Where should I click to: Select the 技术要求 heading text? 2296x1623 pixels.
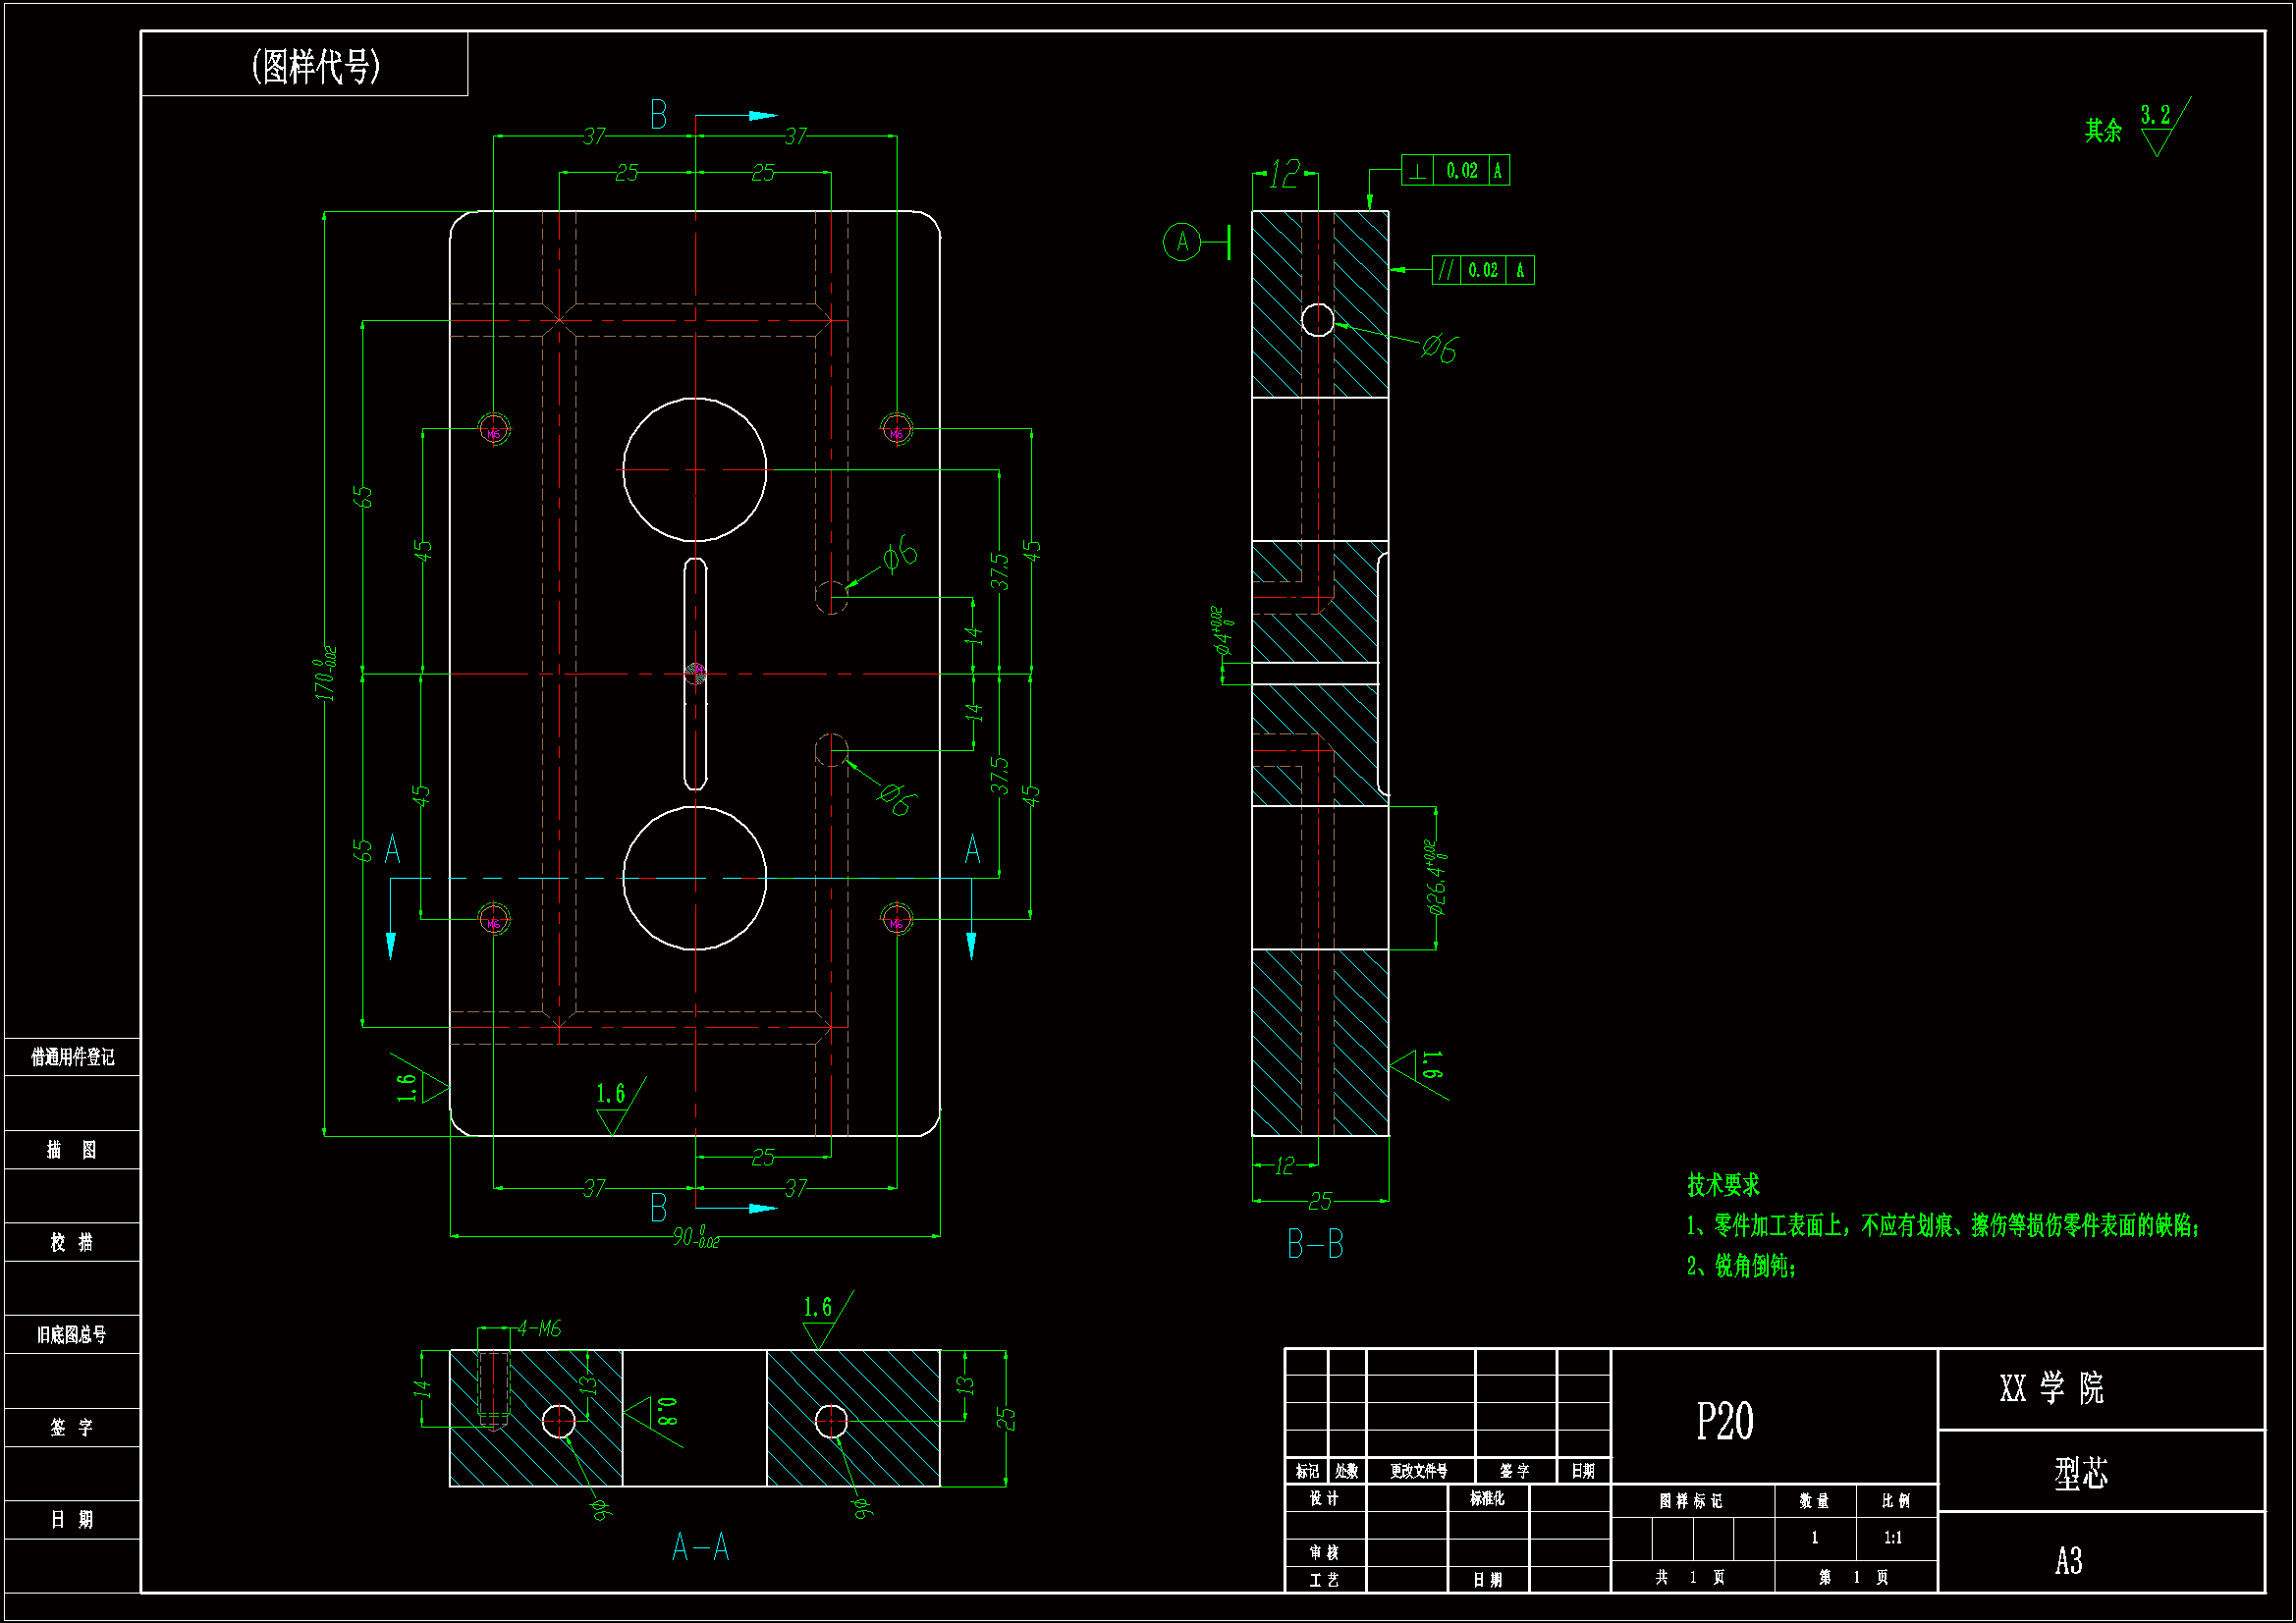(1723, 1185)
